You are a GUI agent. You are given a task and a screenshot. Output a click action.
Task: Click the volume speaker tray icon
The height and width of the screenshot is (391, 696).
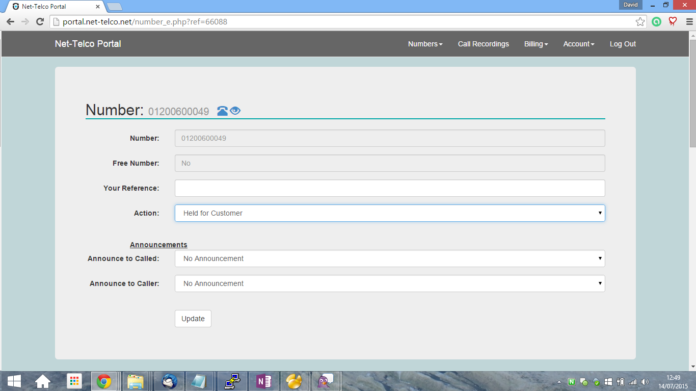pos(645,382)
